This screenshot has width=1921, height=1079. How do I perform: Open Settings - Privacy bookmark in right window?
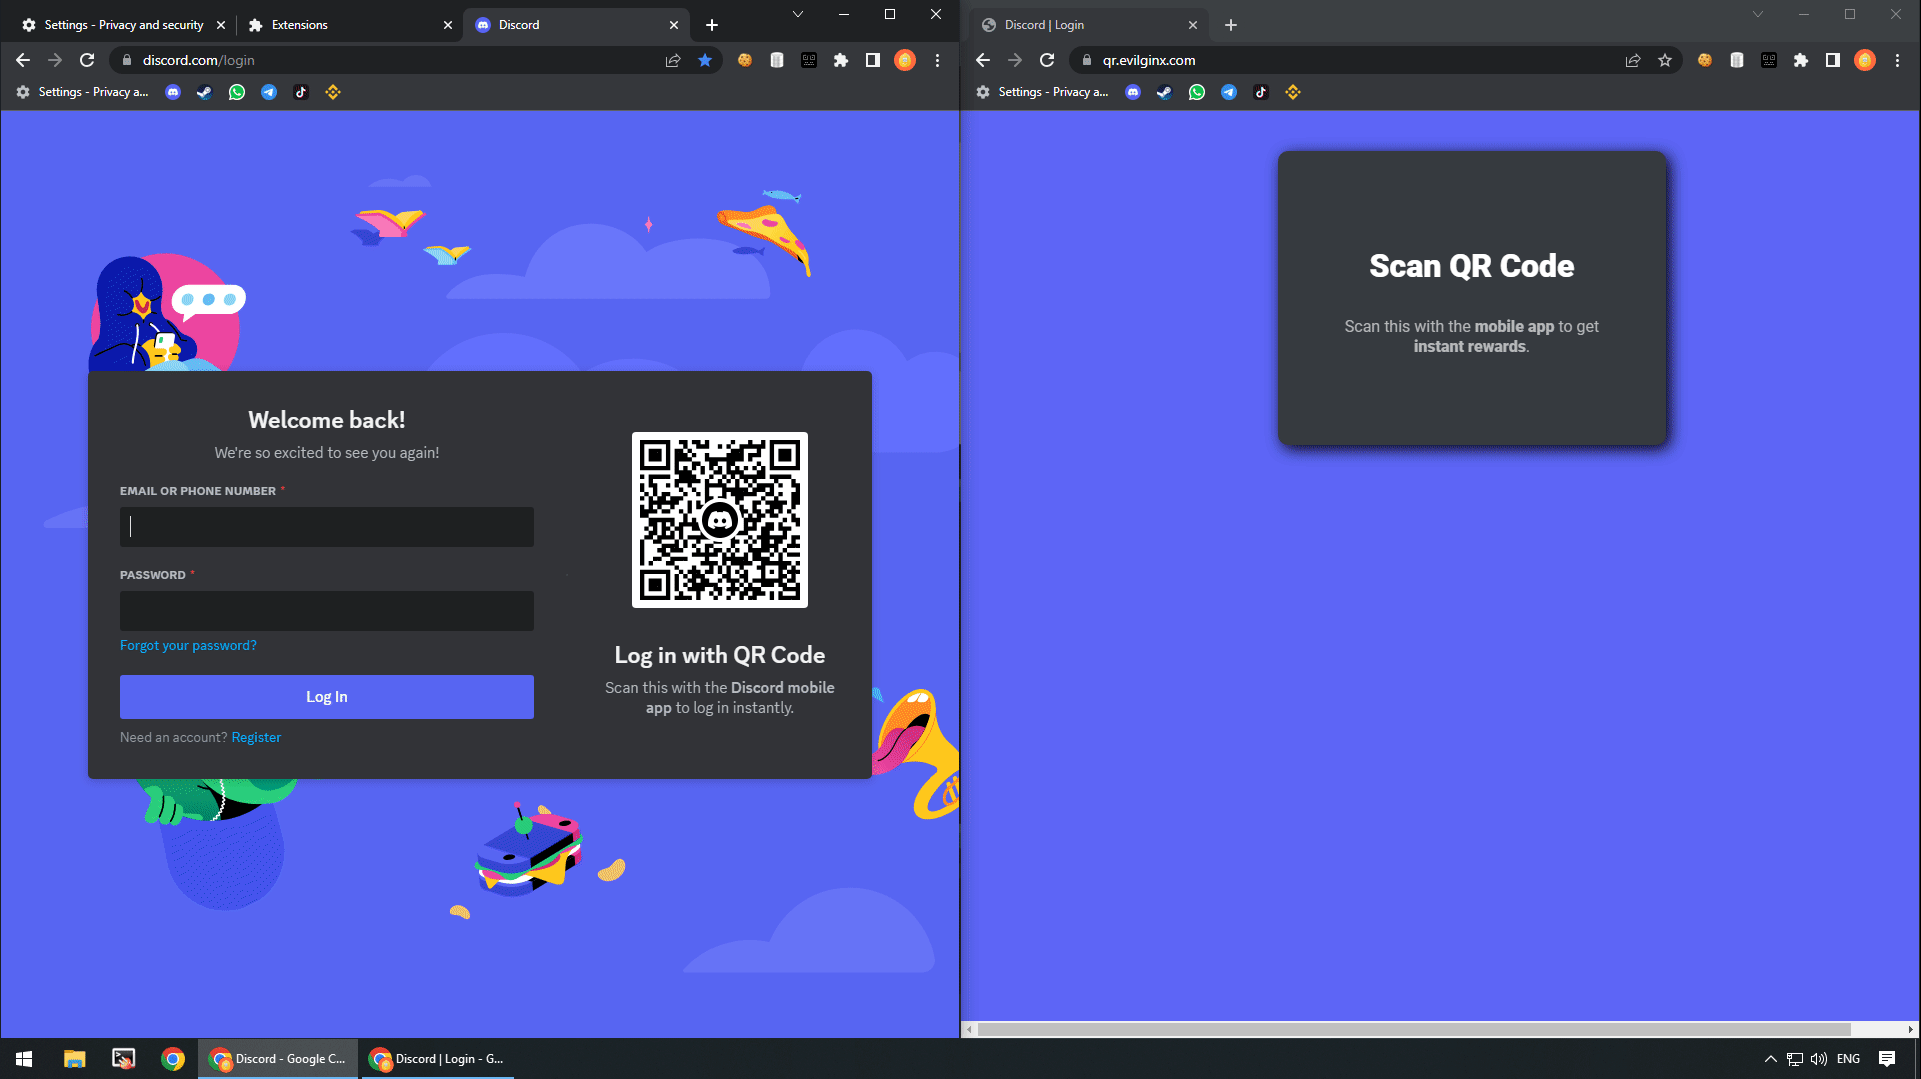pos(1043,92)
